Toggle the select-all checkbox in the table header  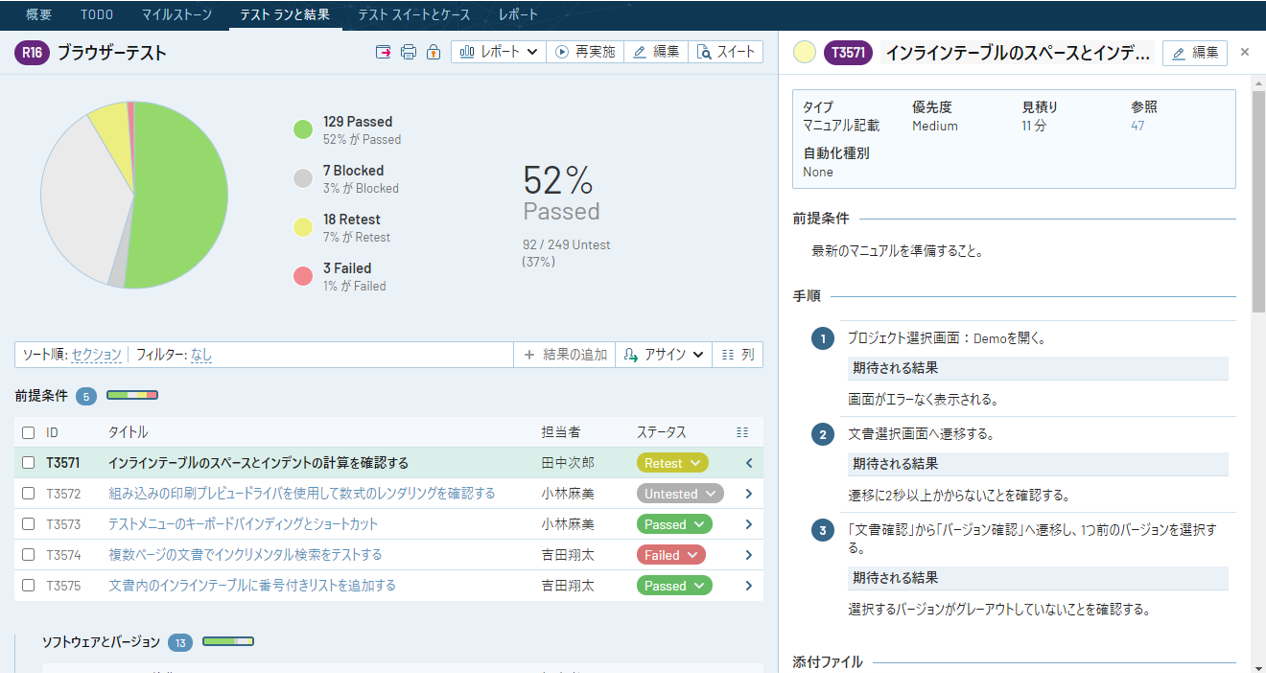(28, 433)
